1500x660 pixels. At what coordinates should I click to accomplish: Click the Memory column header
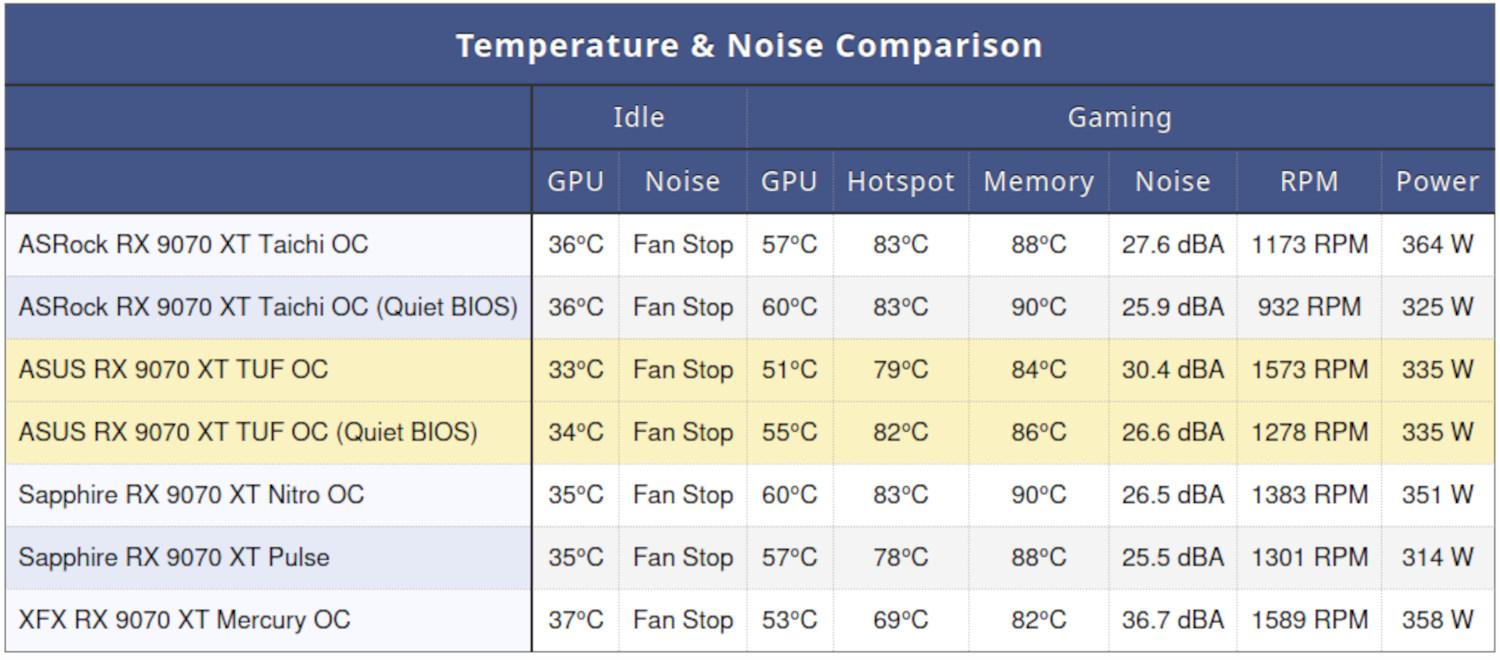point(1038,181)
